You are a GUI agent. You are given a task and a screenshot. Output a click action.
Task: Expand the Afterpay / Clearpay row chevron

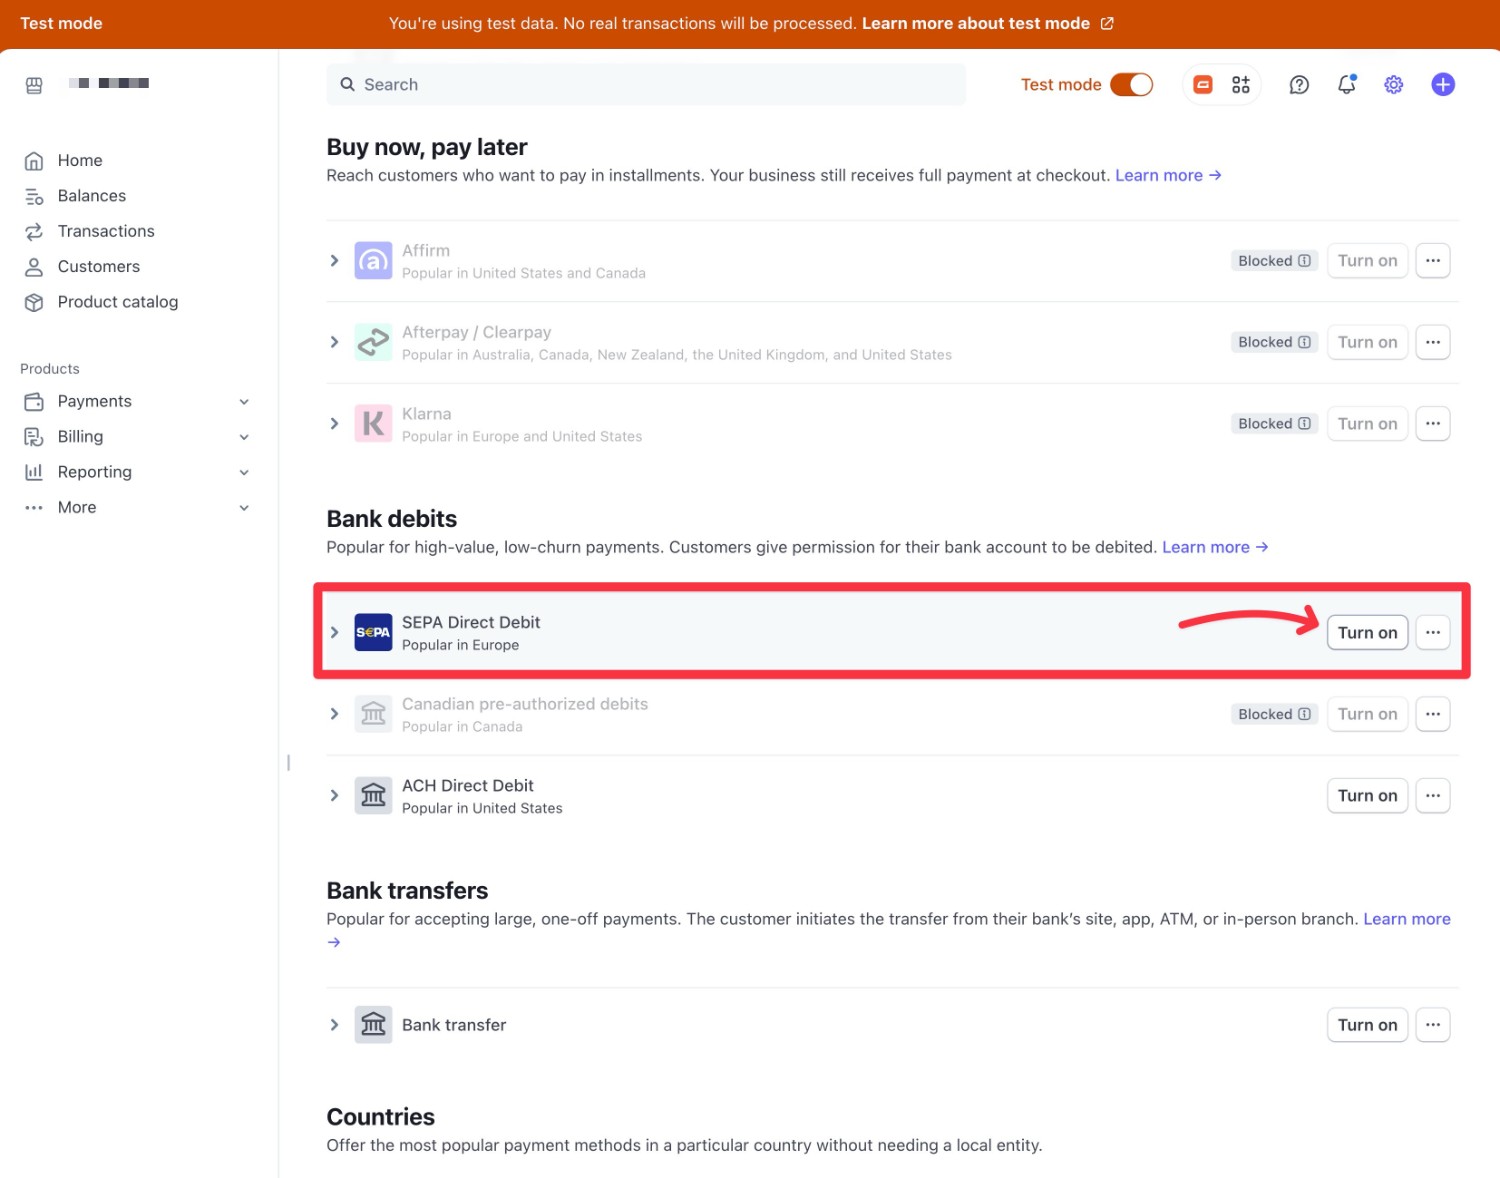pyautogui.click(x=334, y=342)
